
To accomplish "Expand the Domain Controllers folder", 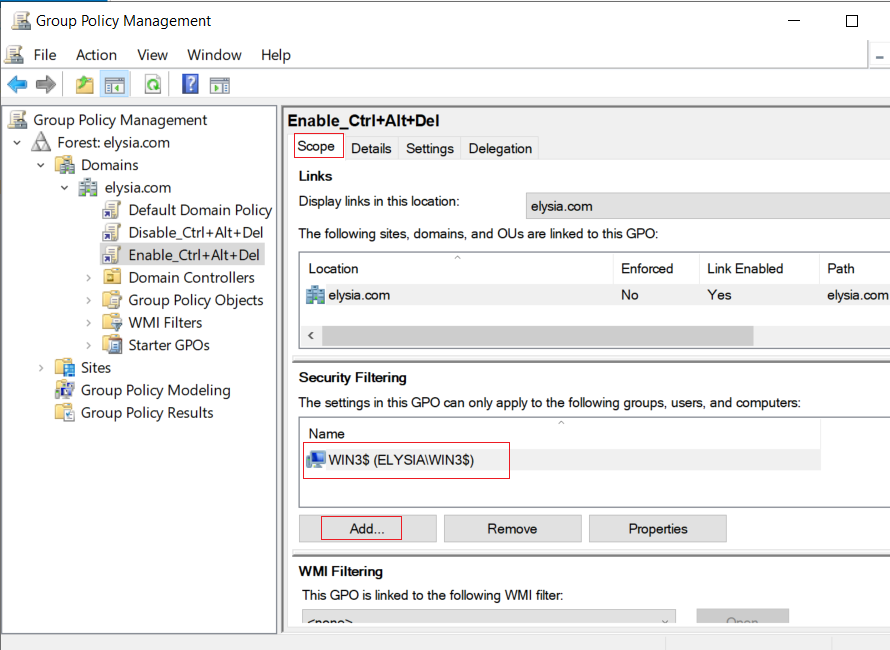I will coord(89,278).
